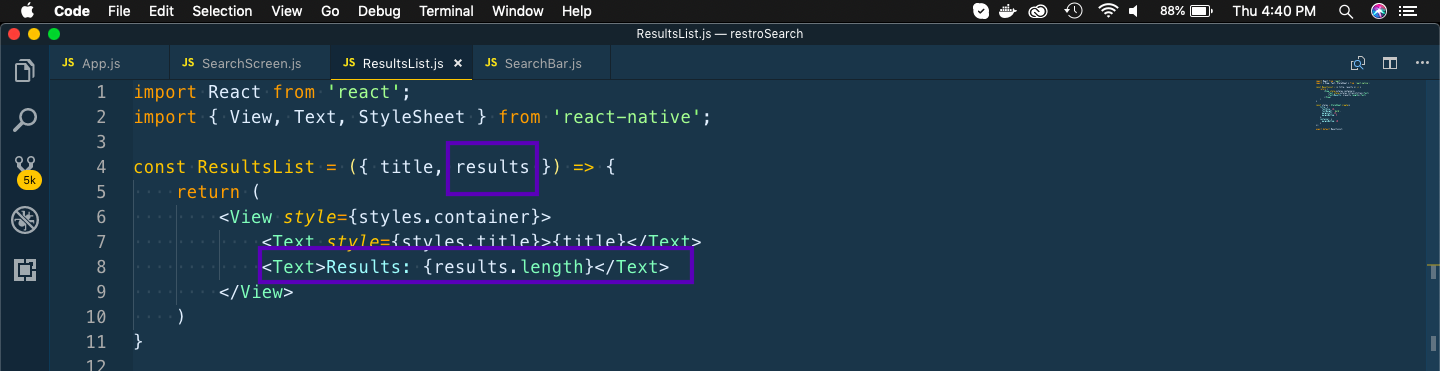Open the volume control in menu bar
The image size is (1440, 371).
1134,11
